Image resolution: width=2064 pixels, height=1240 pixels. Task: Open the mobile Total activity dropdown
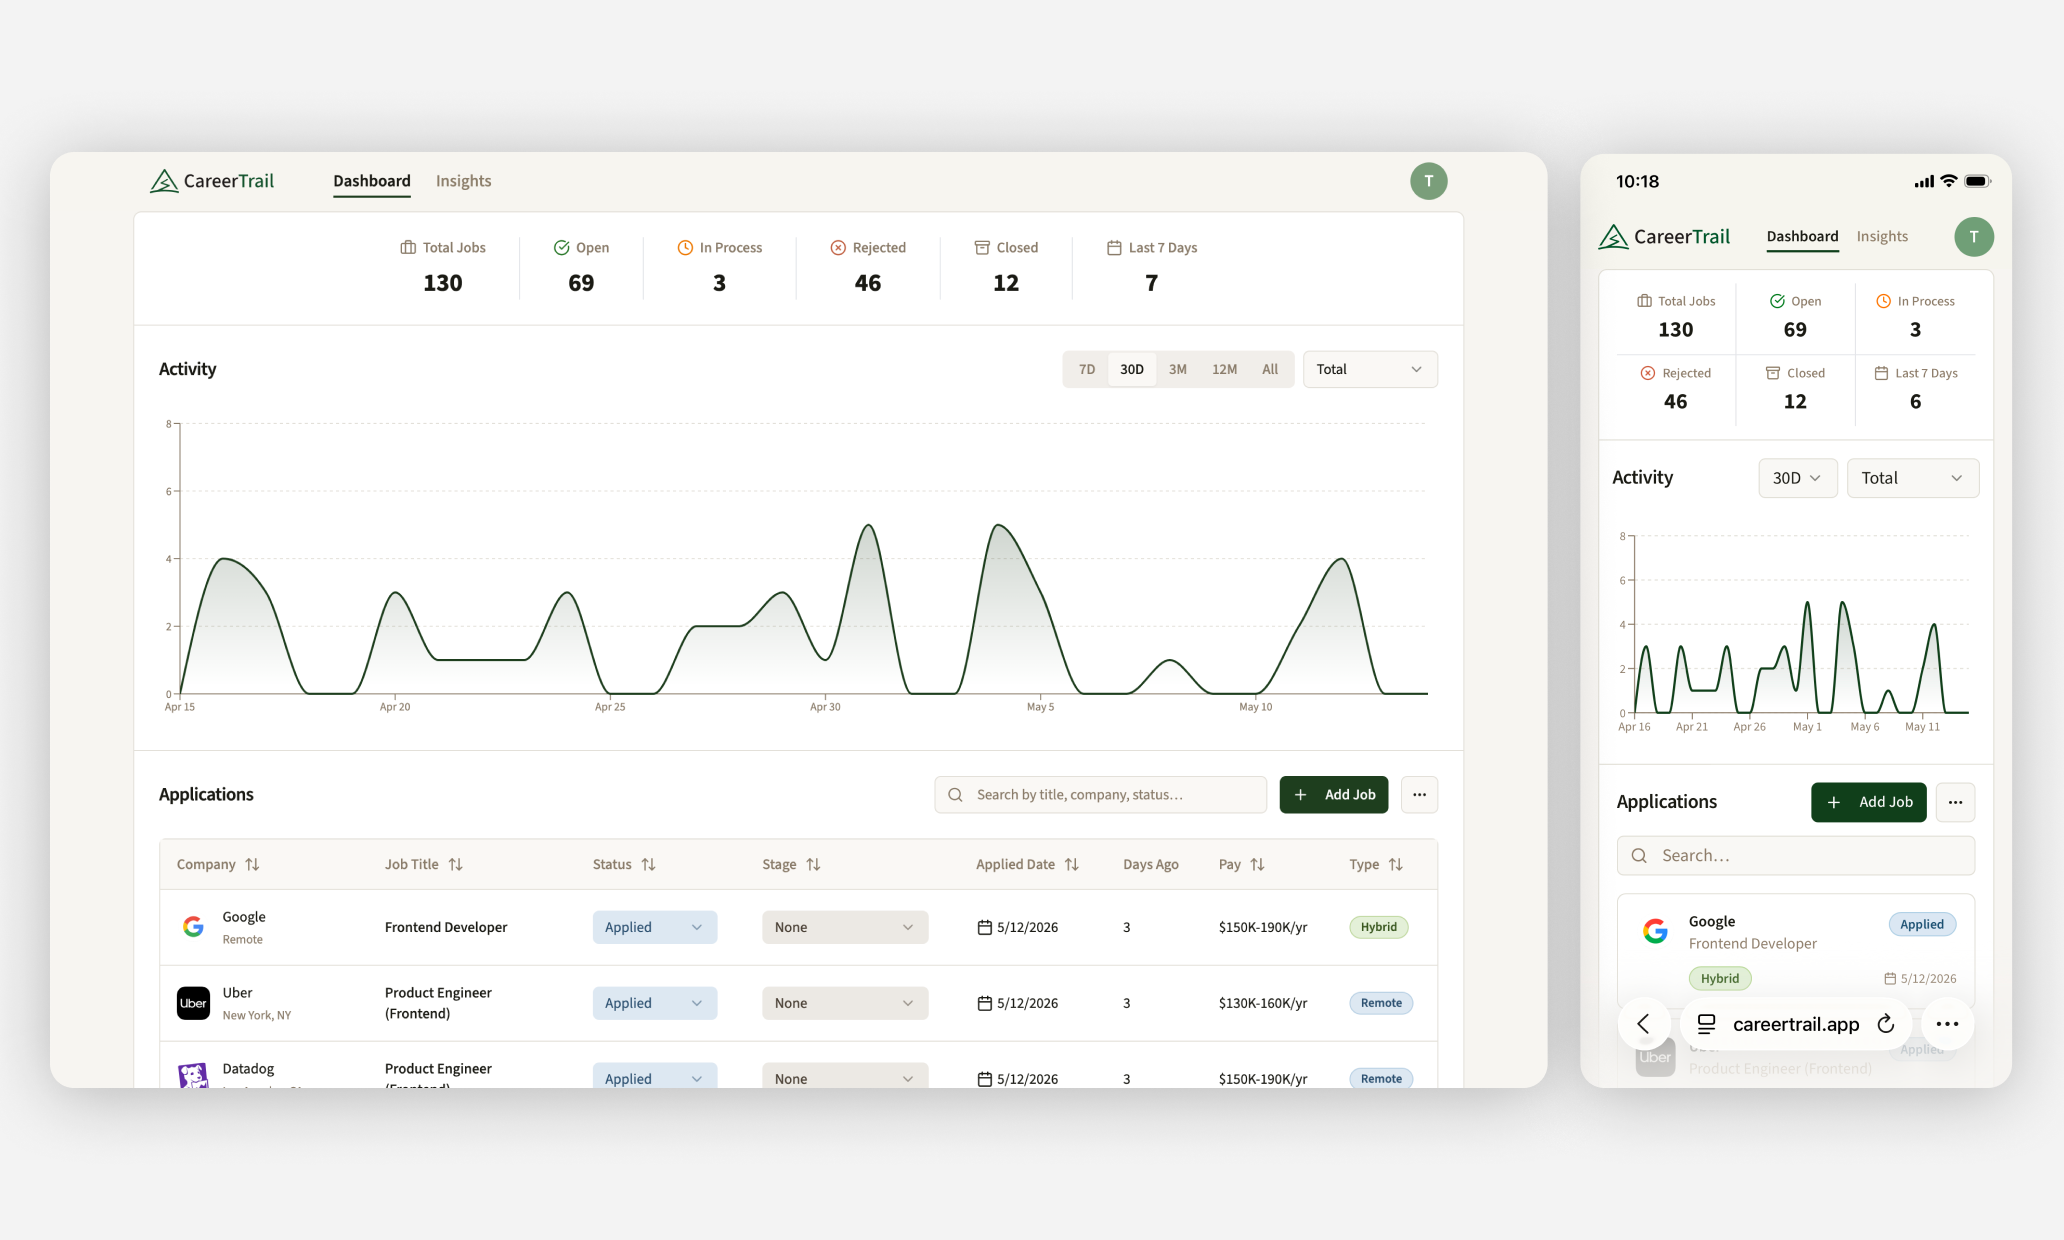[1912, 478]
